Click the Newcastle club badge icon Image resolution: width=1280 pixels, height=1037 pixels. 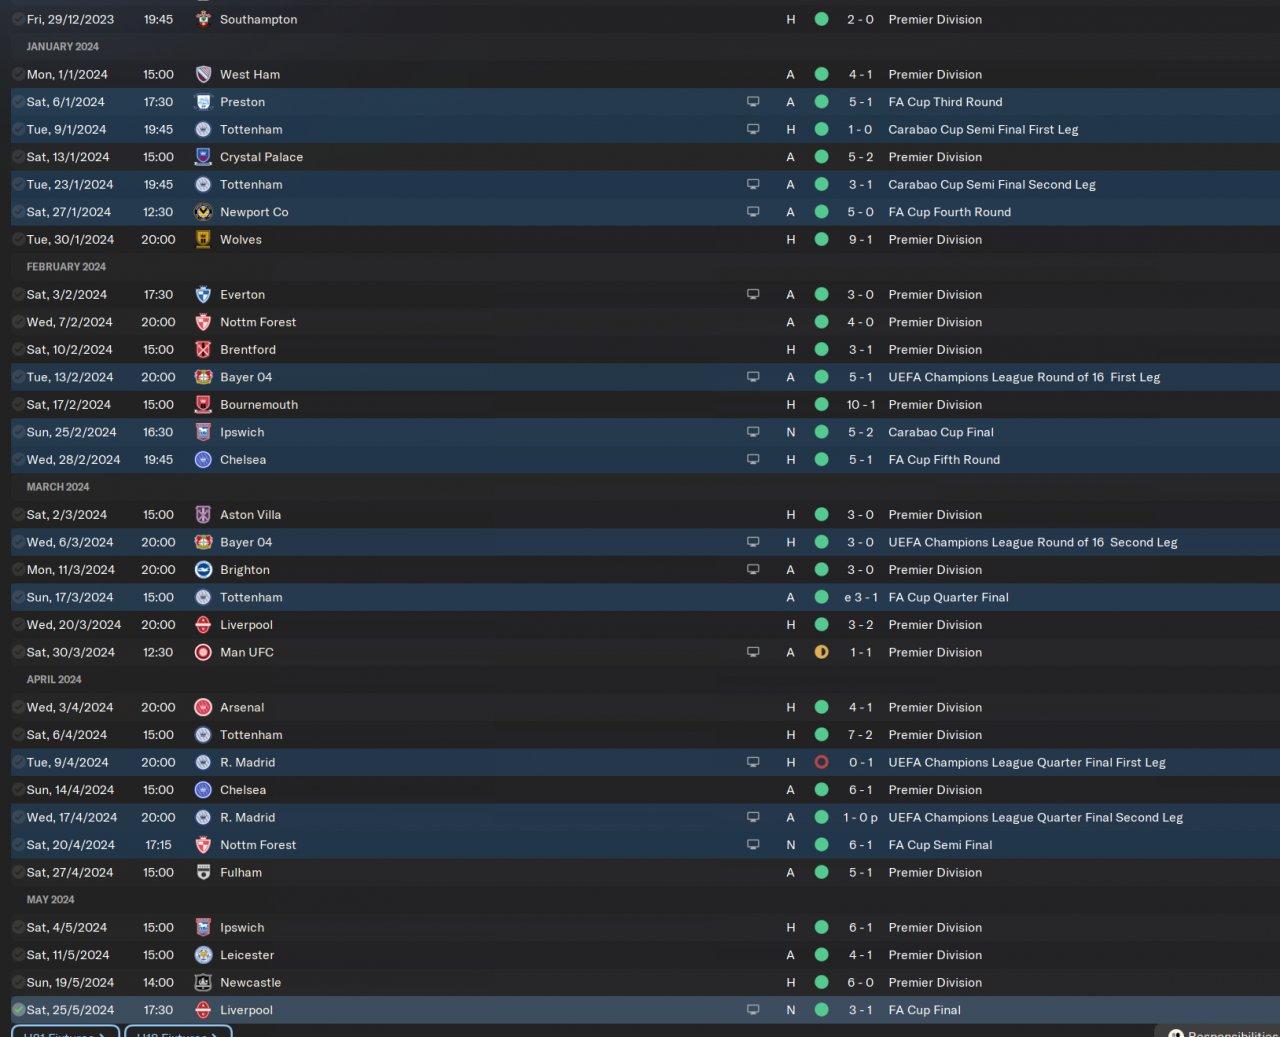click(203, 982)
